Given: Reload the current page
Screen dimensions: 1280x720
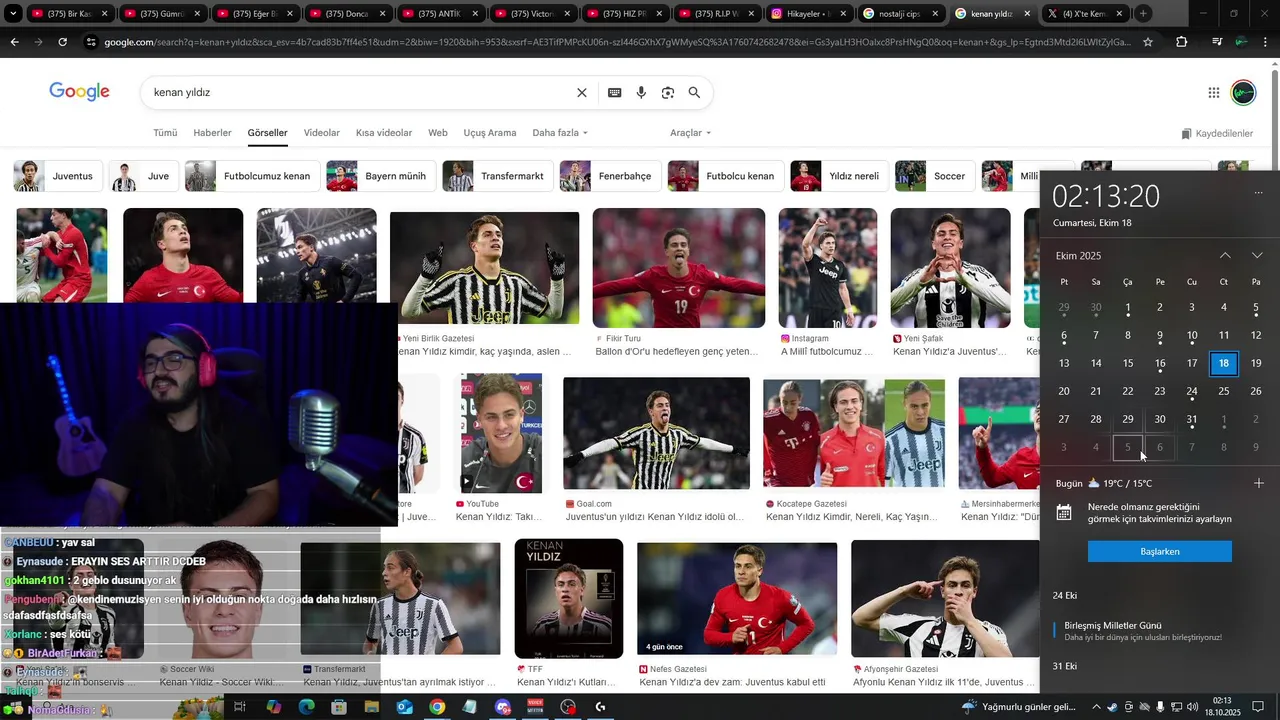Looking at the screenshot, I should tap(62, 42).
